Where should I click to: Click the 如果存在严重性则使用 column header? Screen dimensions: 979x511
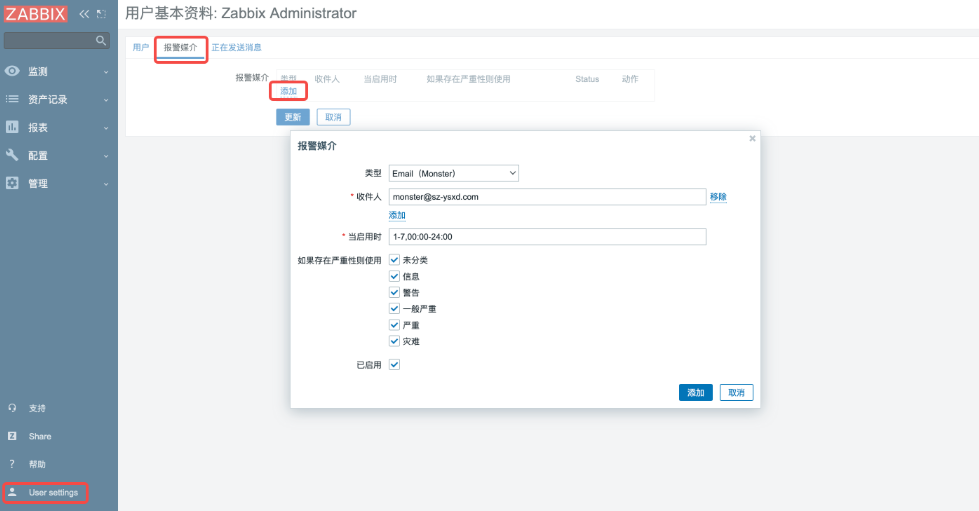click(468, 79)
